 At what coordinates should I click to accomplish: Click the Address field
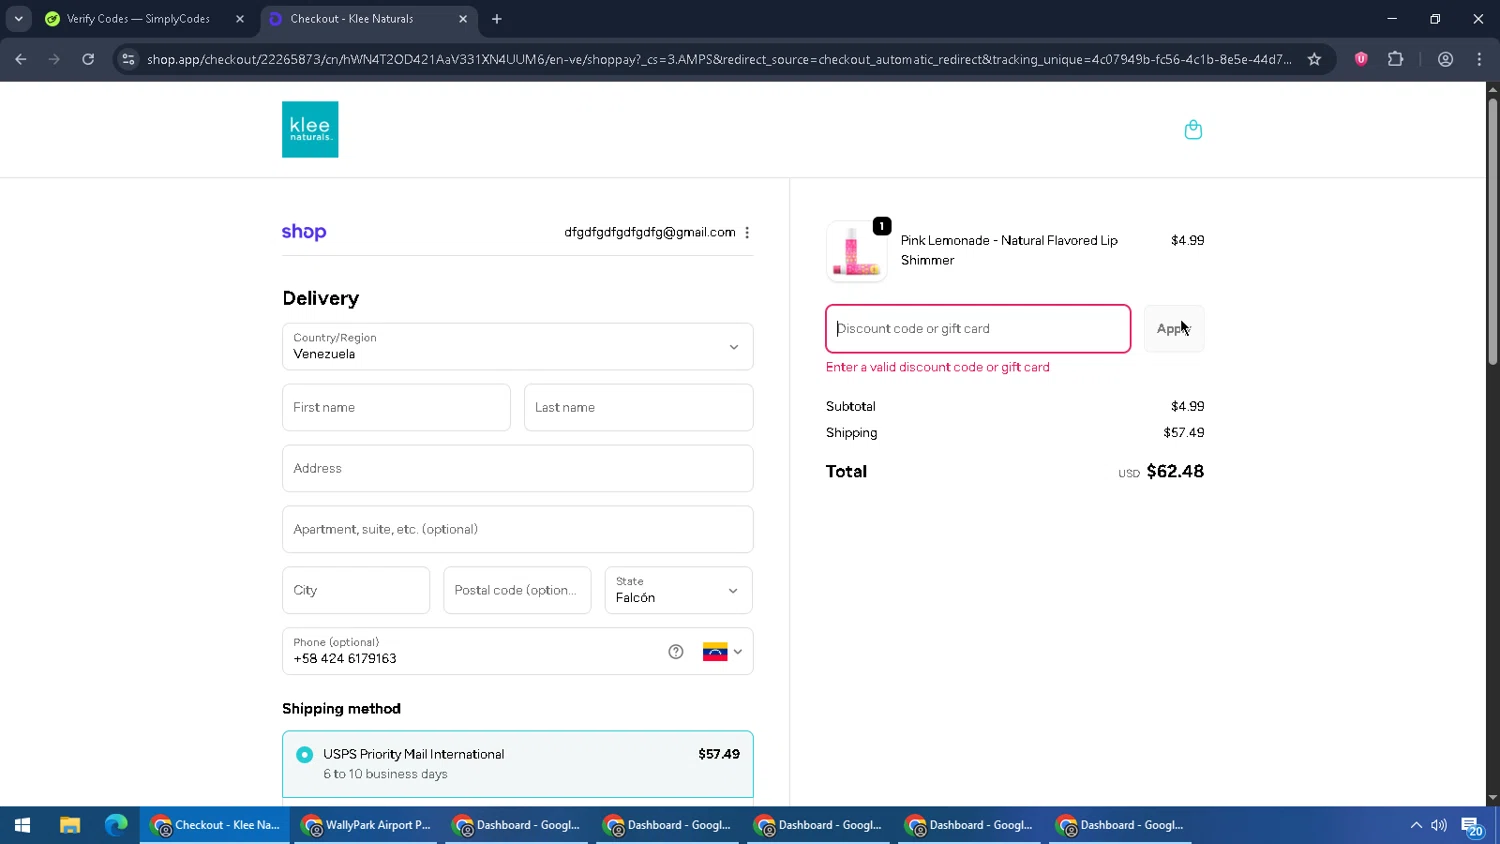(x=517, y=469)
